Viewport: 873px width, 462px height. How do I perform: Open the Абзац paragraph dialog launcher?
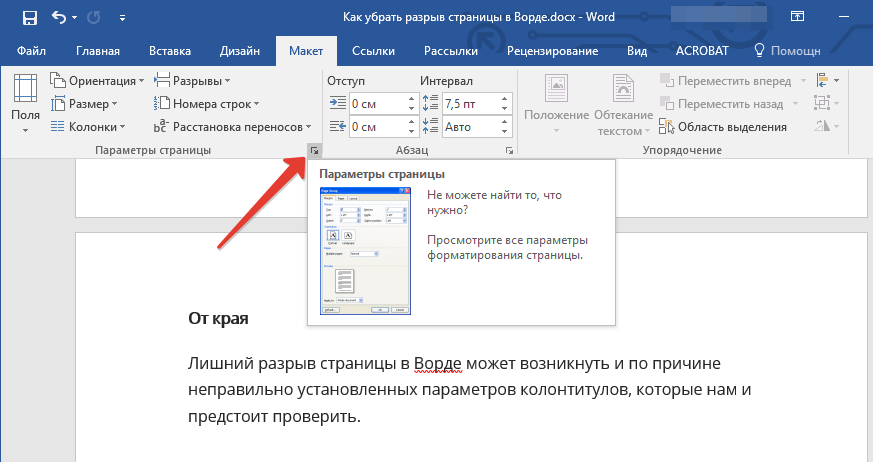point(509,150)
